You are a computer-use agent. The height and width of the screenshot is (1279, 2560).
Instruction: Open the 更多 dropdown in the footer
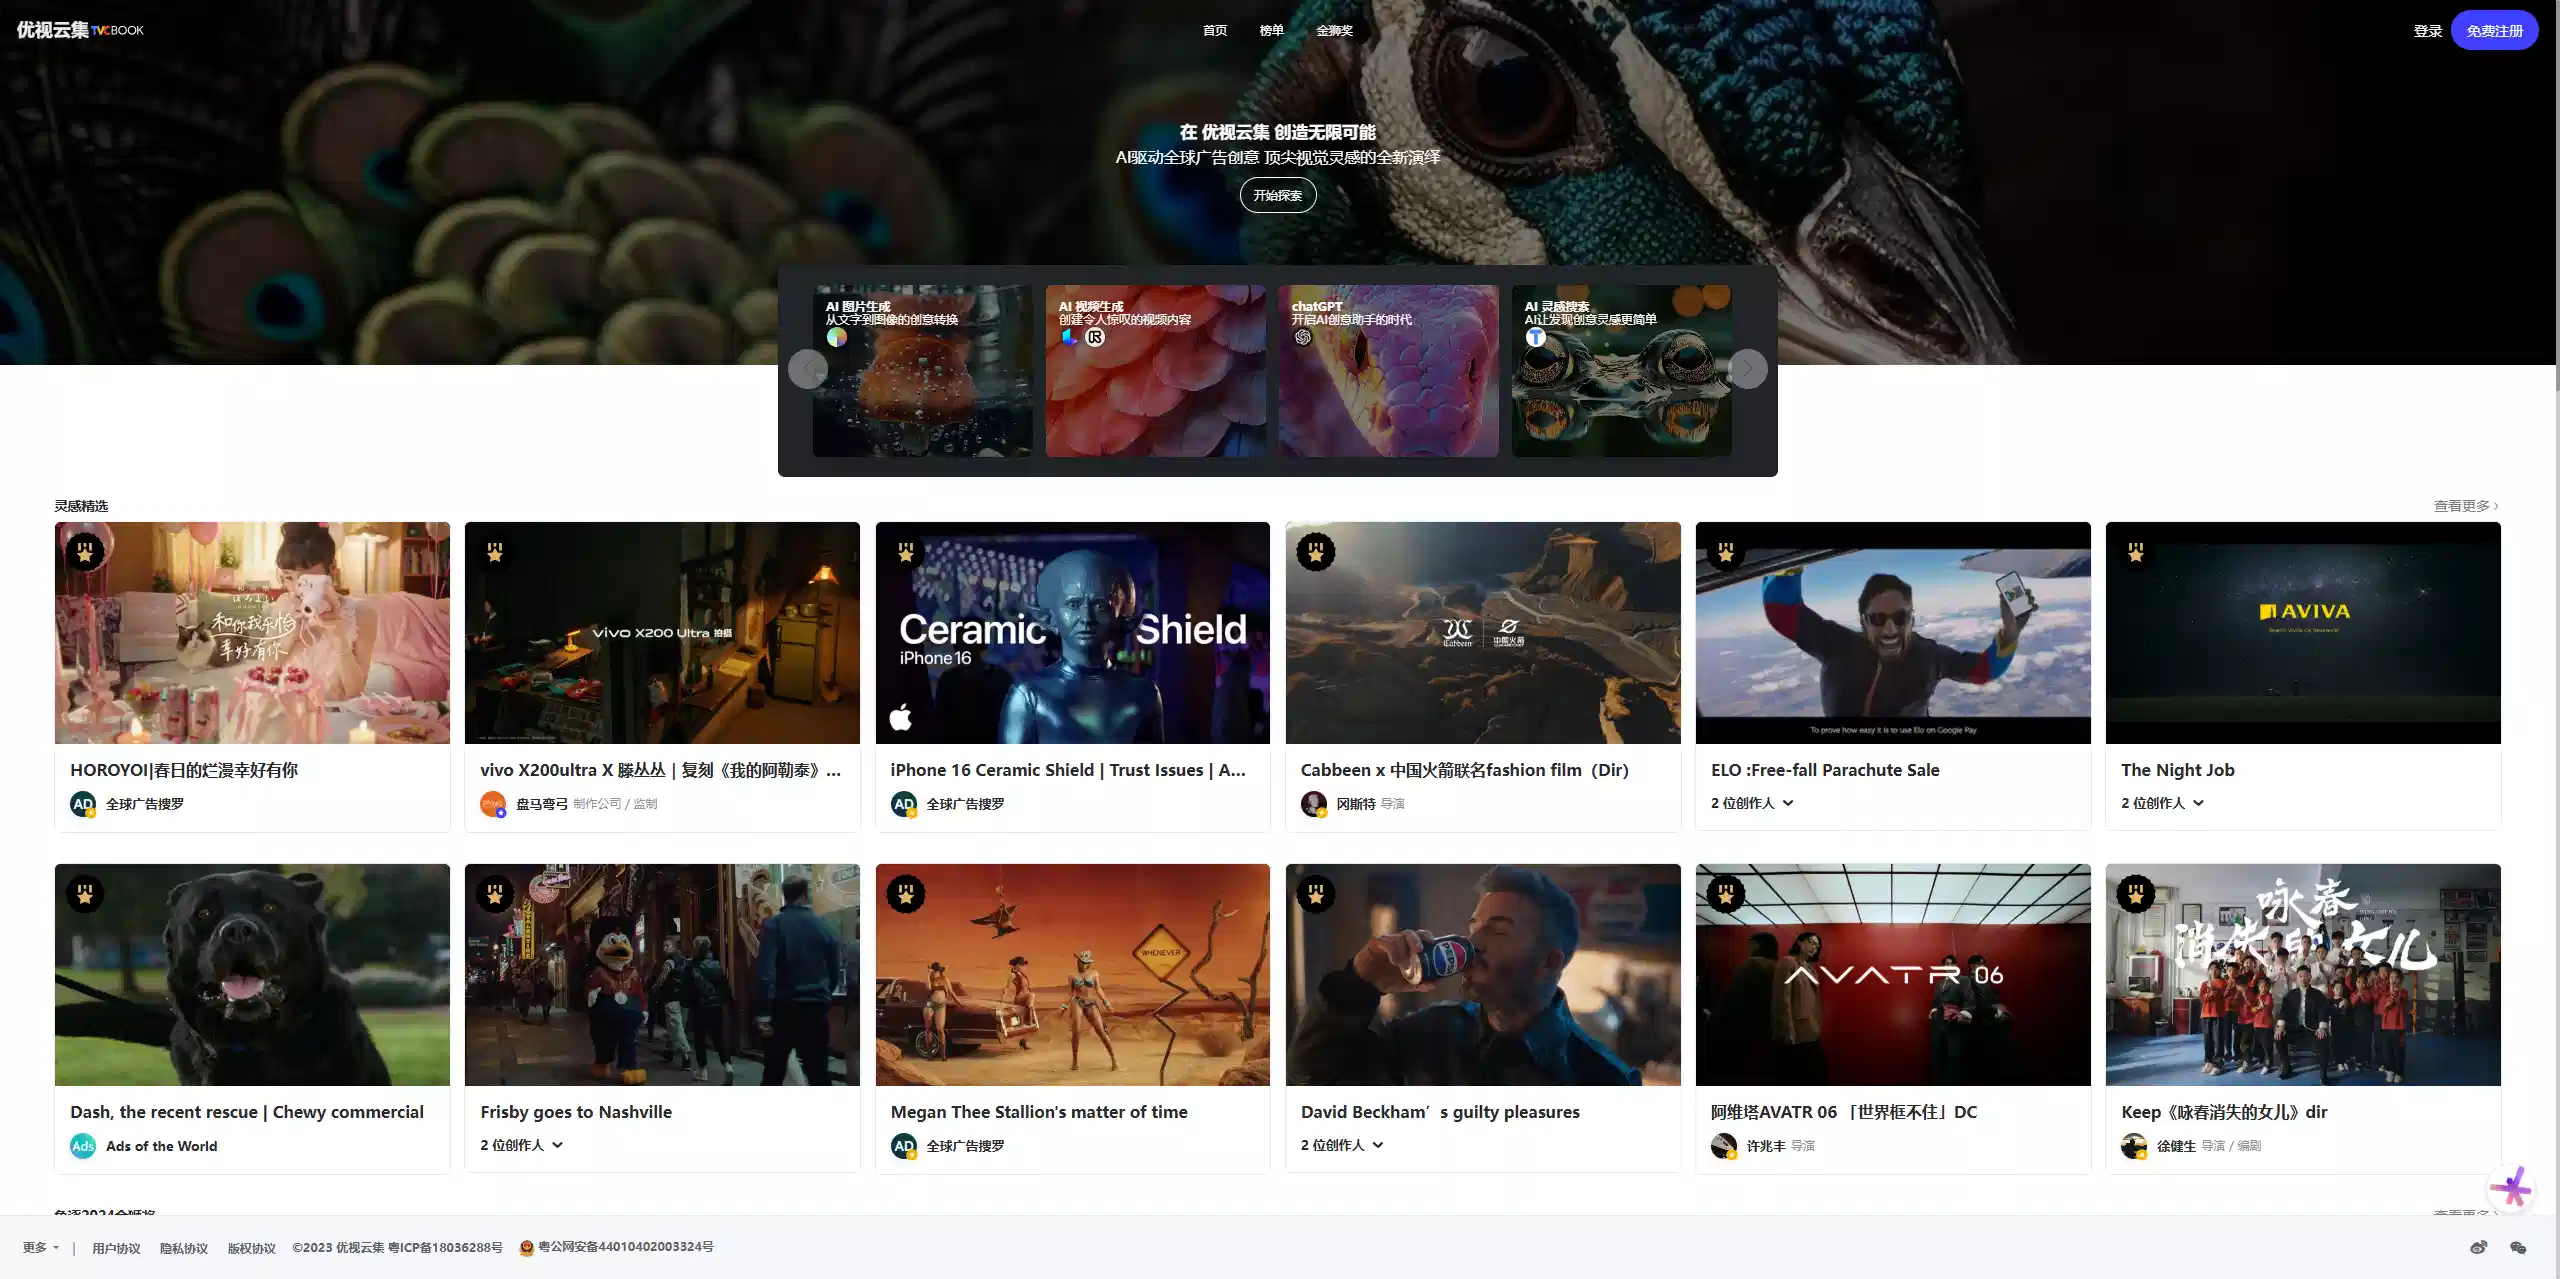41,1247
